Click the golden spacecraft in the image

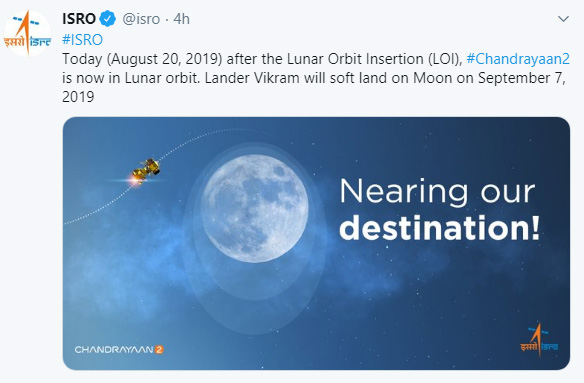146,171
